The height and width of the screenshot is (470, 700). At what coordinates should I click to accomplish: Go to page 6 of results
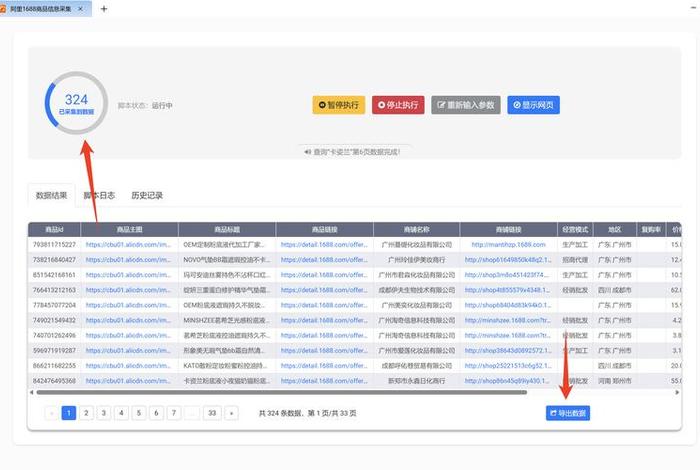(x=156, y=413)
